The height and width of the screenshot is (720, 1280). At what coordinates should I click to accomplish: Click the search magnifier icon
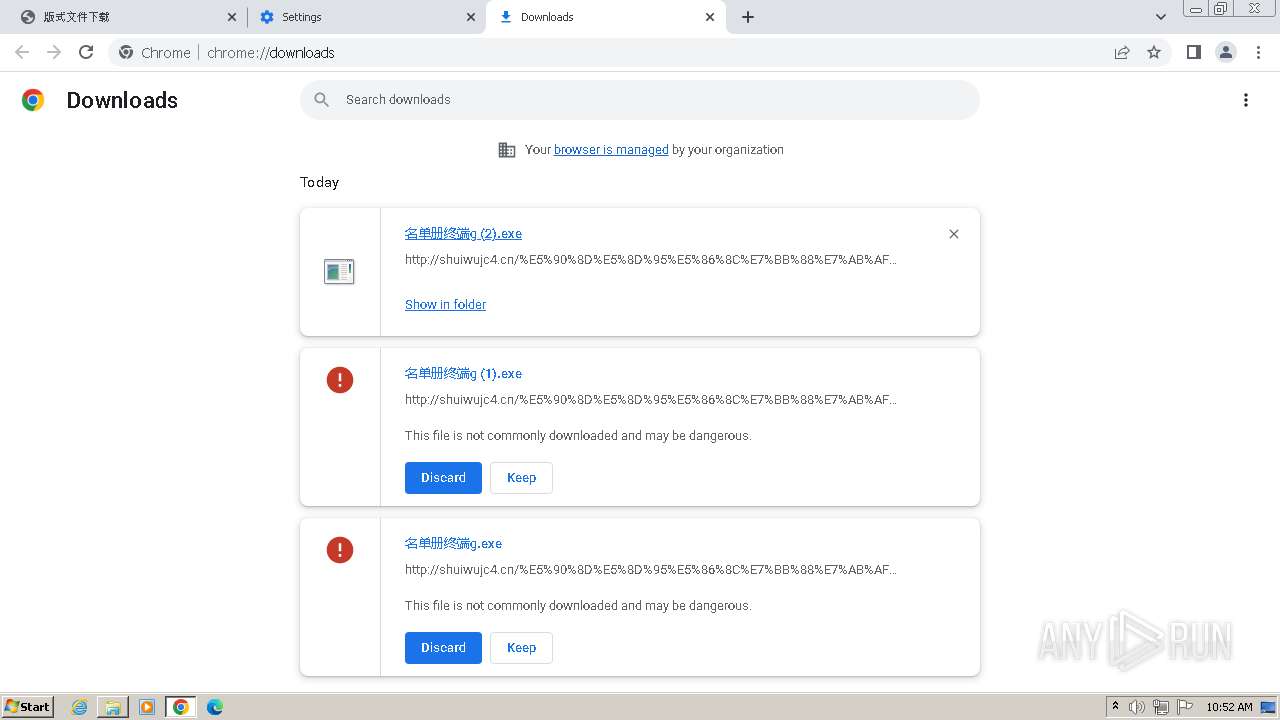point(321,99)
